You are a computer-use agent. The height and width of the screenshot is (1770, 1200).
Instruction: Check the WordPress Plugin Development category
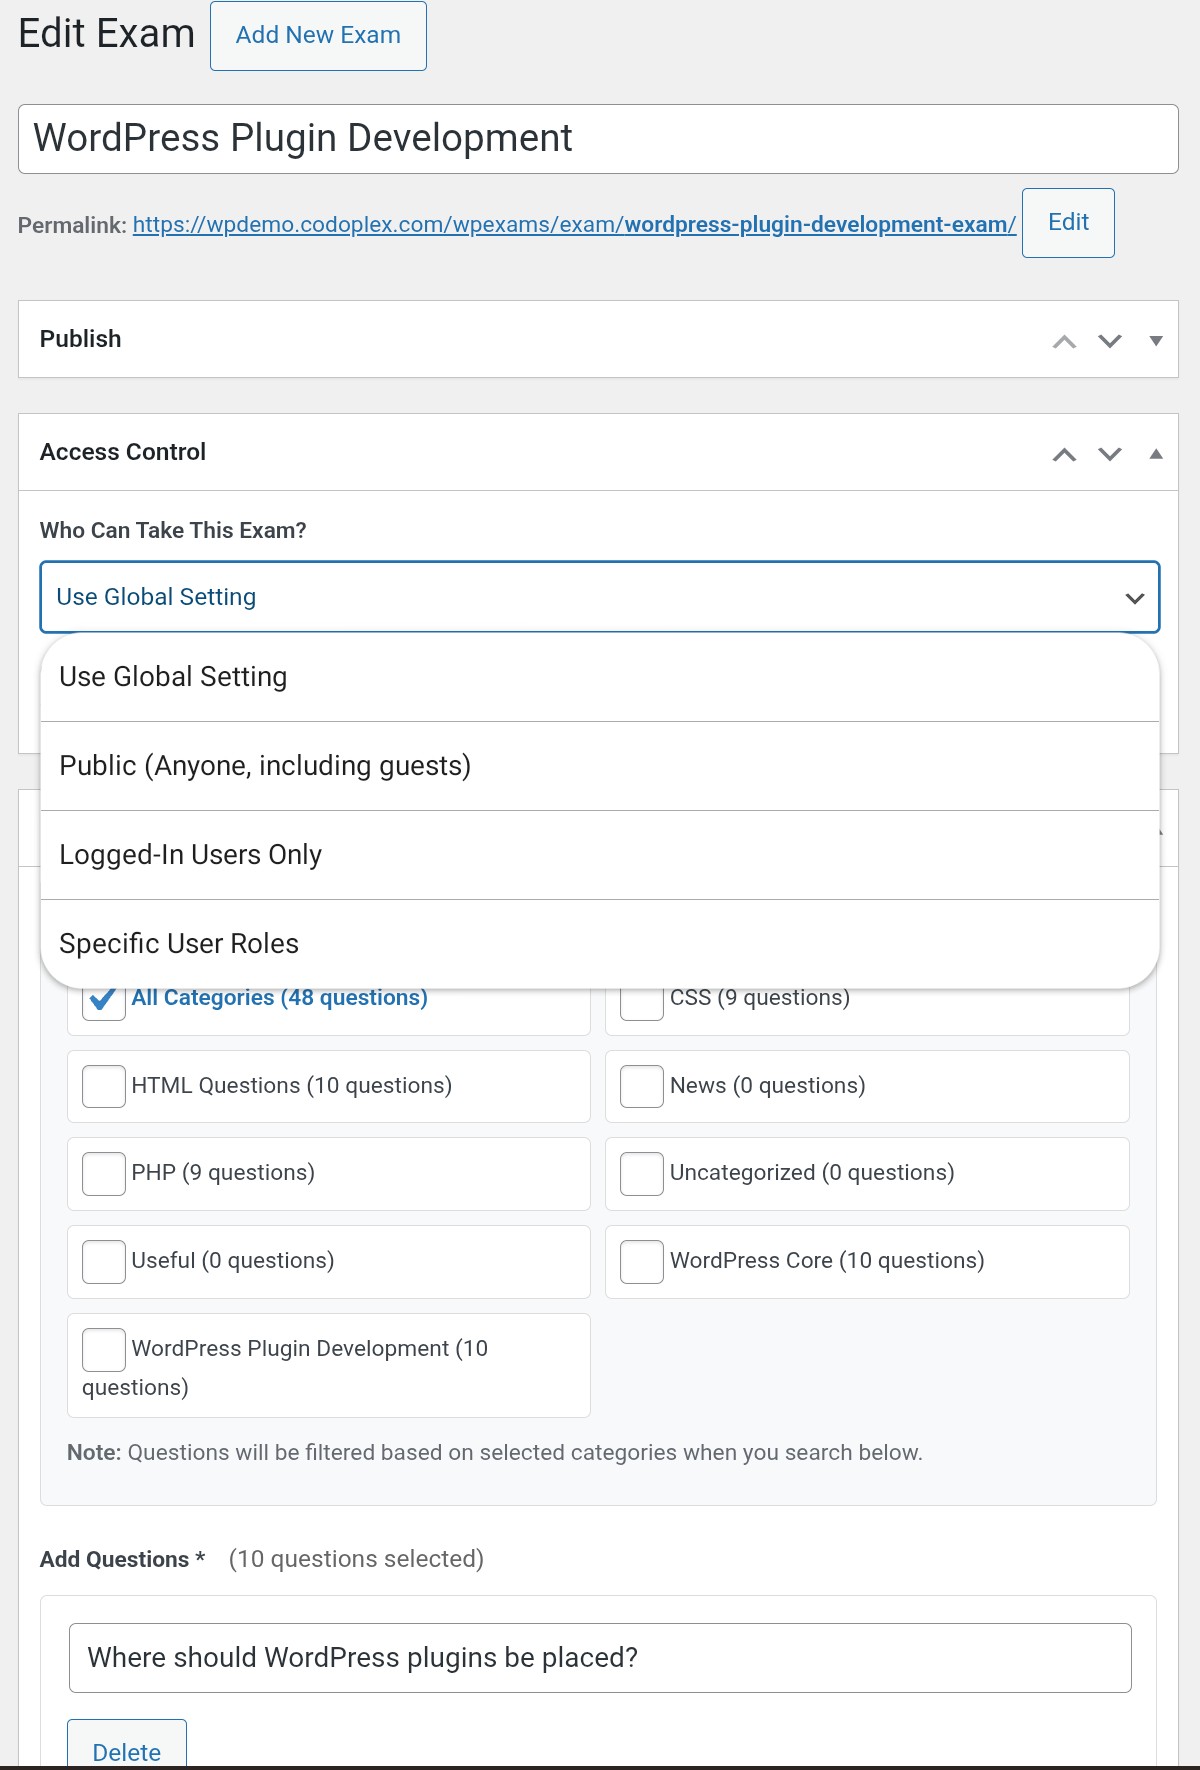102,1349
